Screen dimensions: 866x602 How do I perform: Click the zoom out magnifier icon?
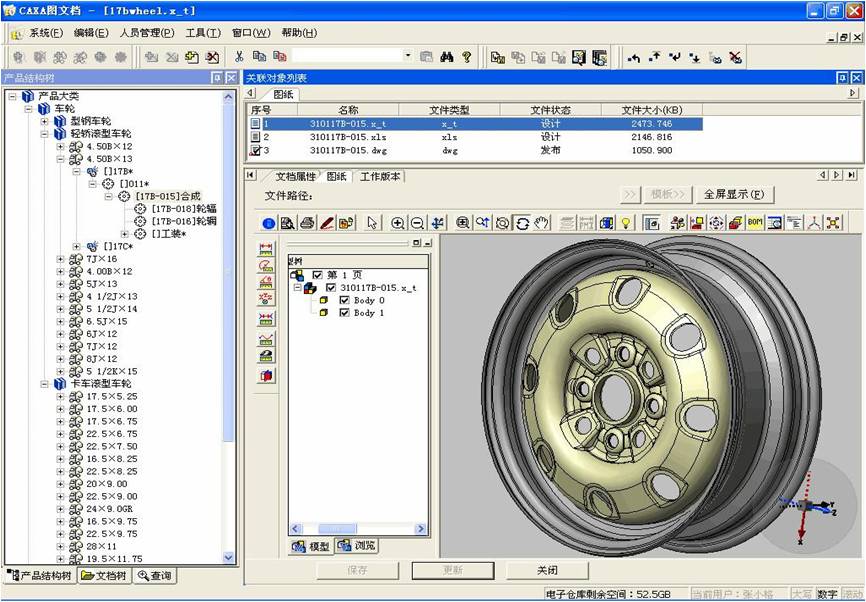(417, 223)
